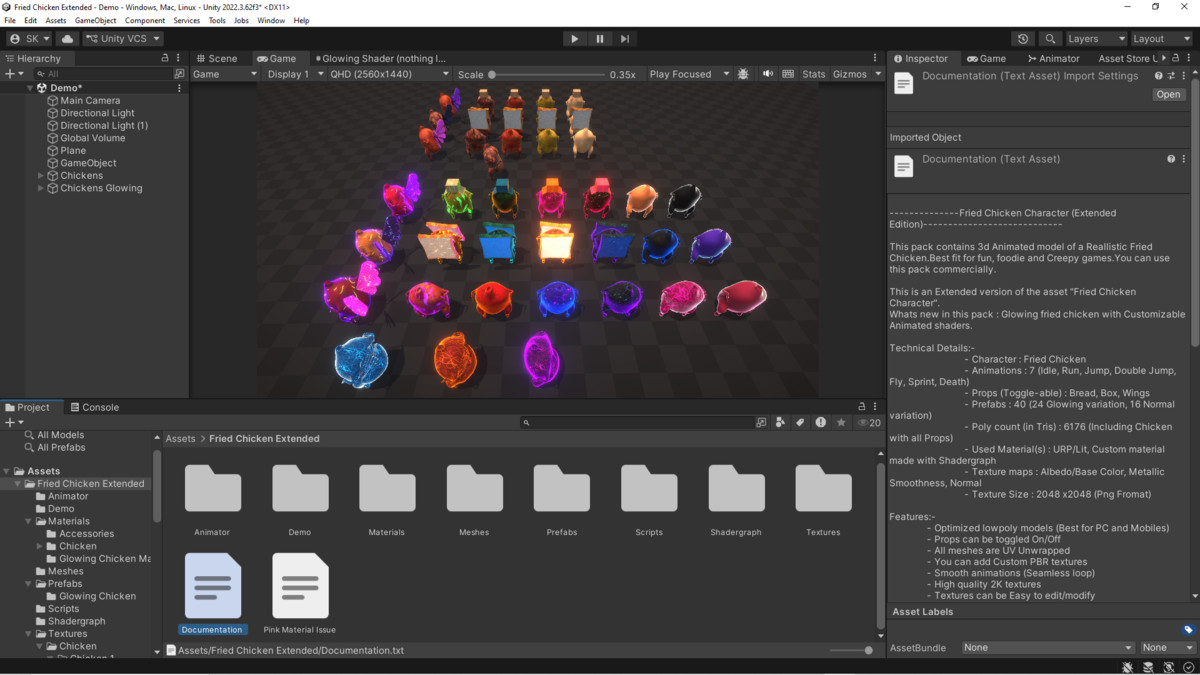The height and width of the screenshot is (675, 1200).
Task: Open the Gizmos dropdown arrow
Action: point(879,74)
